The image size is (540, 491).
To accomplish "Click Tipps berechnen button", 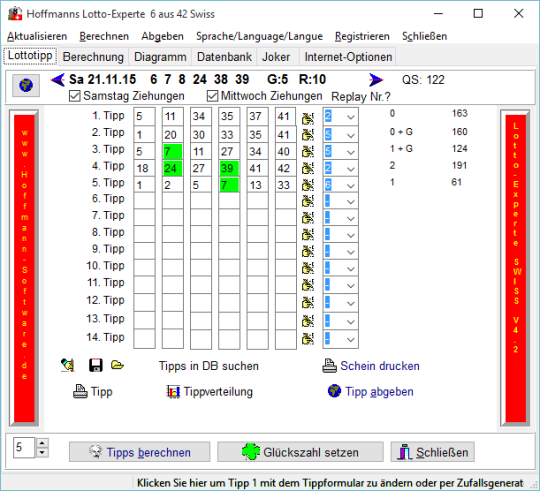I will [x=139, y=452].
